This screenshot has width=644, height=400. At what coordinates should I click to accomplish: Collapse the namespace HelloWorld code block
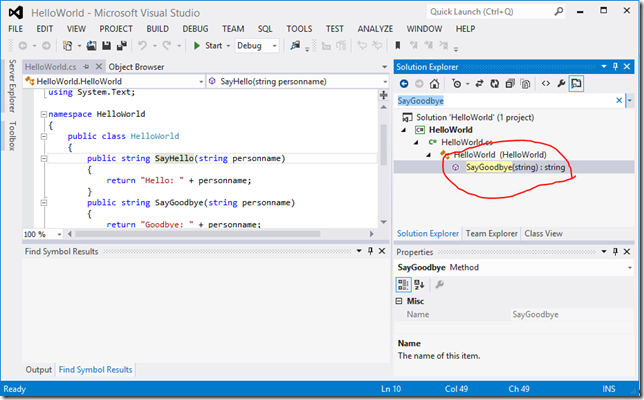[43, 114]
